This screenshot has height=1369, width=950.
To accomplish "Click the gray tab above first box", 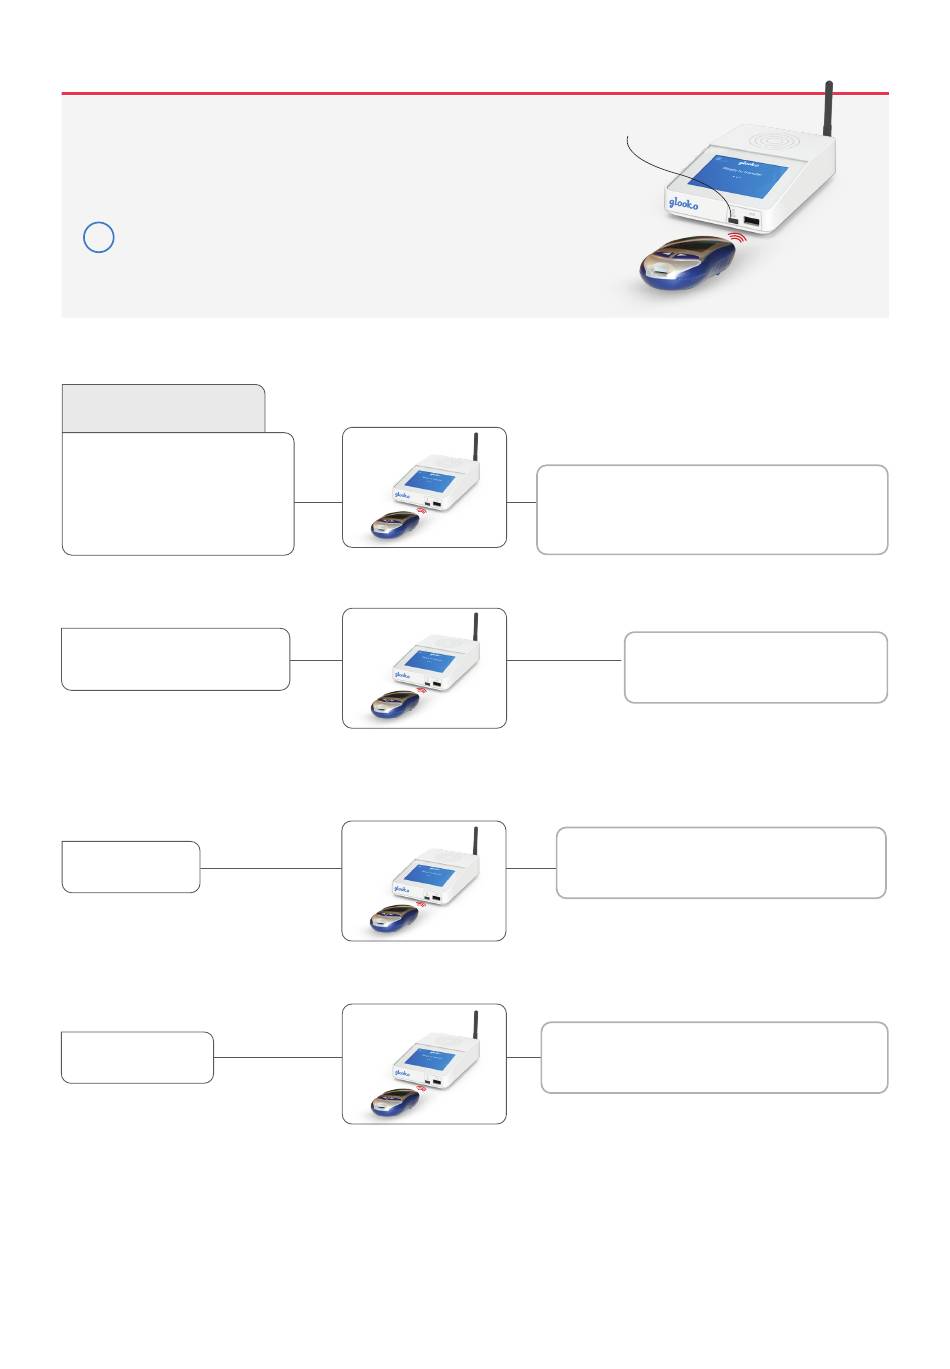I will [164, 408].
